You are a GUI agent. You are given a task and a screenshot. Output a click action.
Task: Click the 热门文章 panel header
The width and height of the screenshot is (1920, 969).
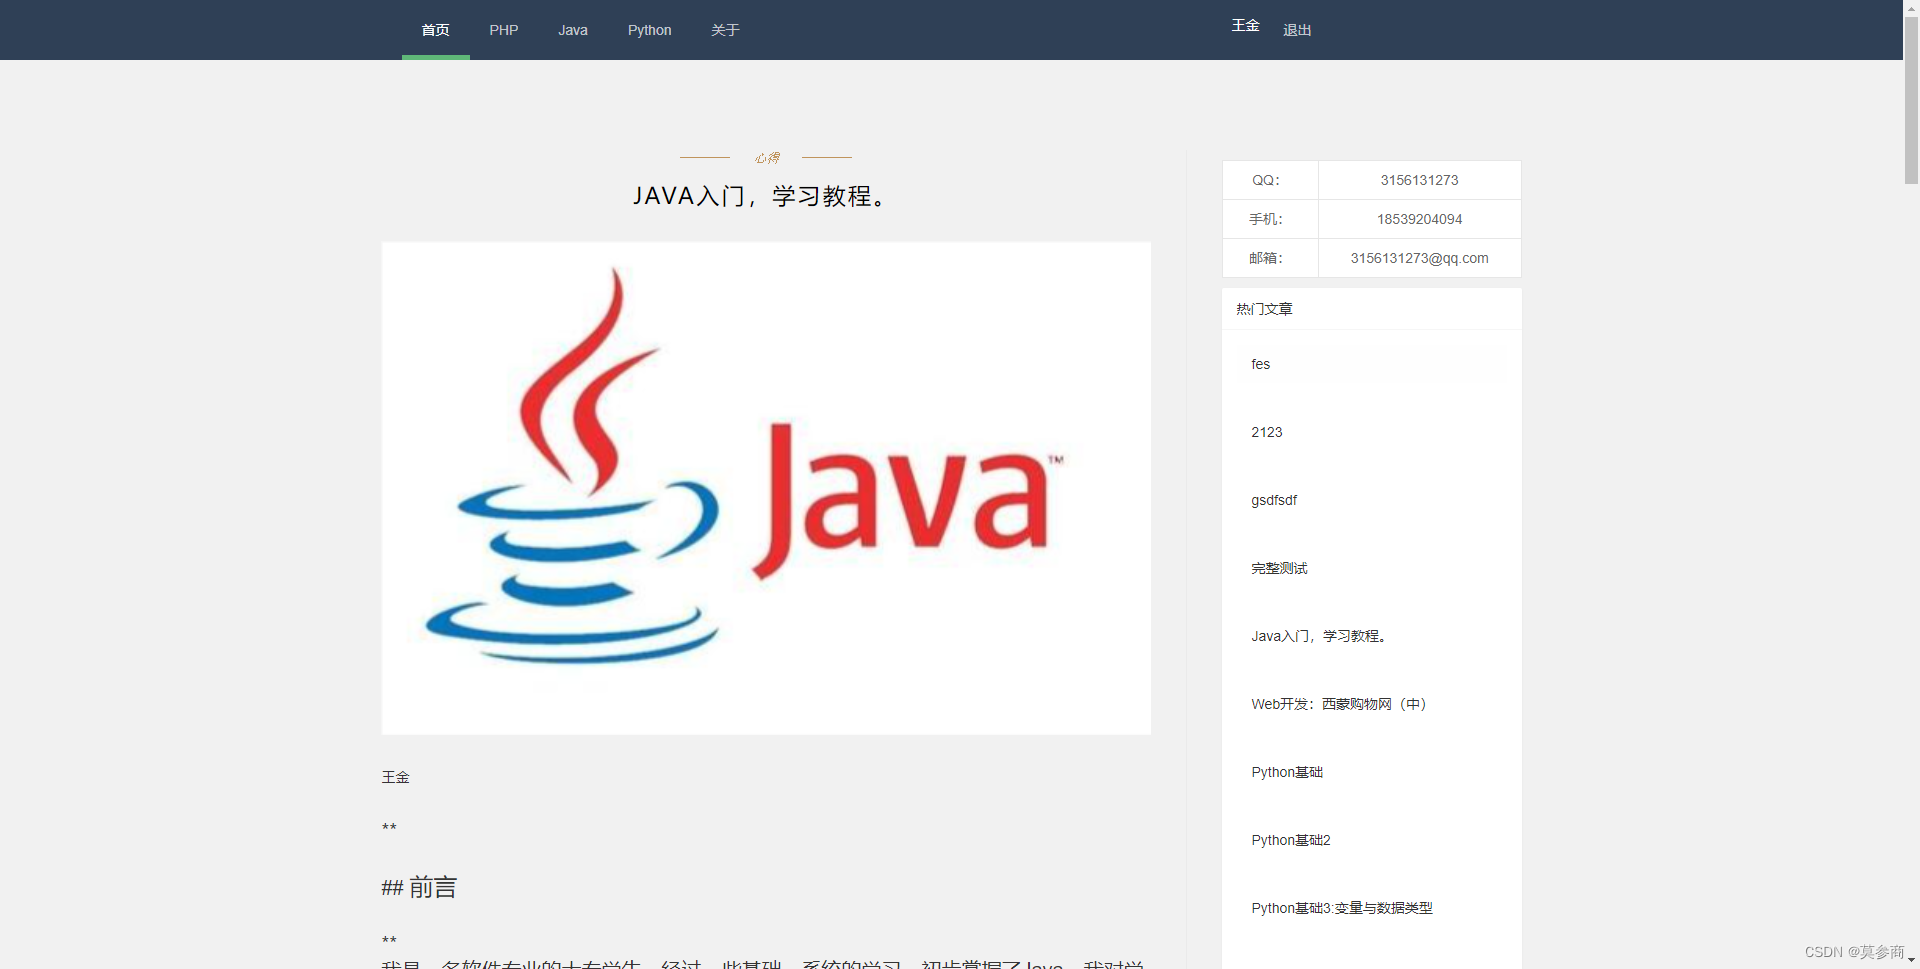coord(1263,309)
